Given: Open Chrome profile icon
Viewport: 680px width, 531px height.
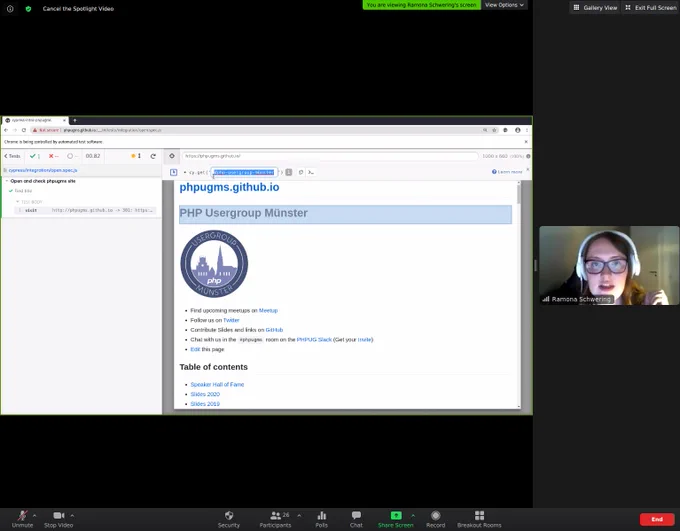Looking at the screenshot, I should tap(517, 130).
